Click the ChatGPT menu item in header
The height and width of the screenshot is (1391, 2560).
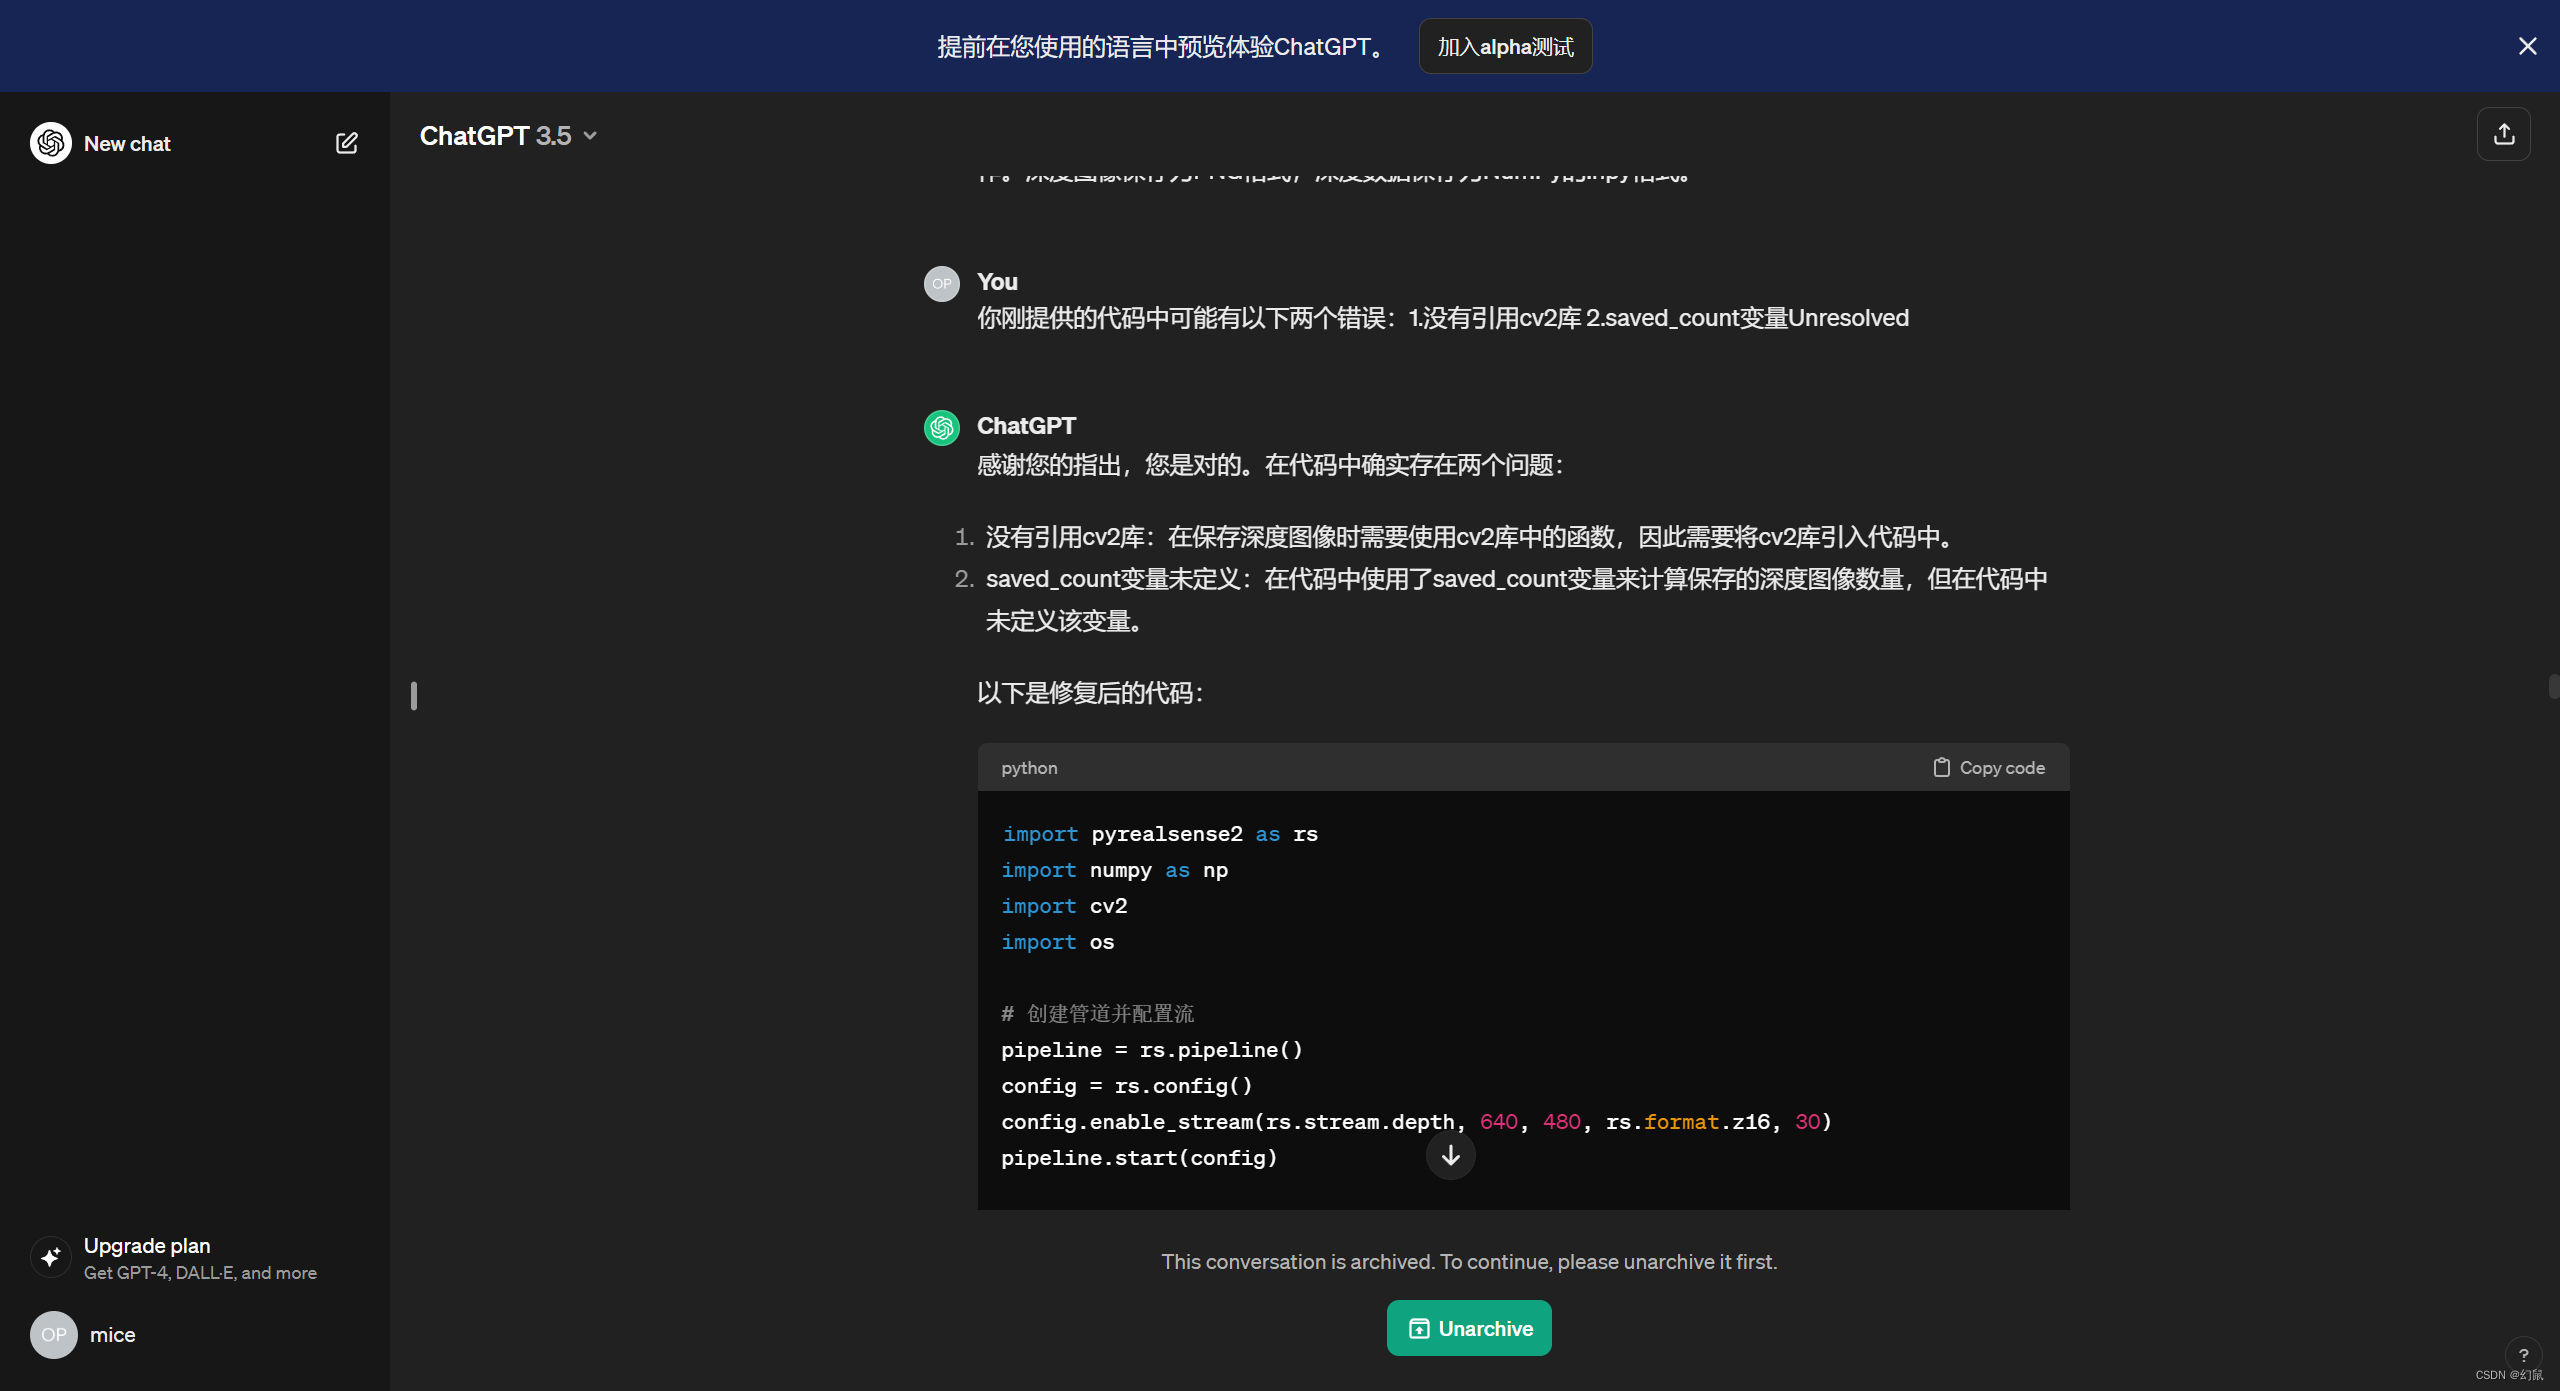tap(503, 132)
